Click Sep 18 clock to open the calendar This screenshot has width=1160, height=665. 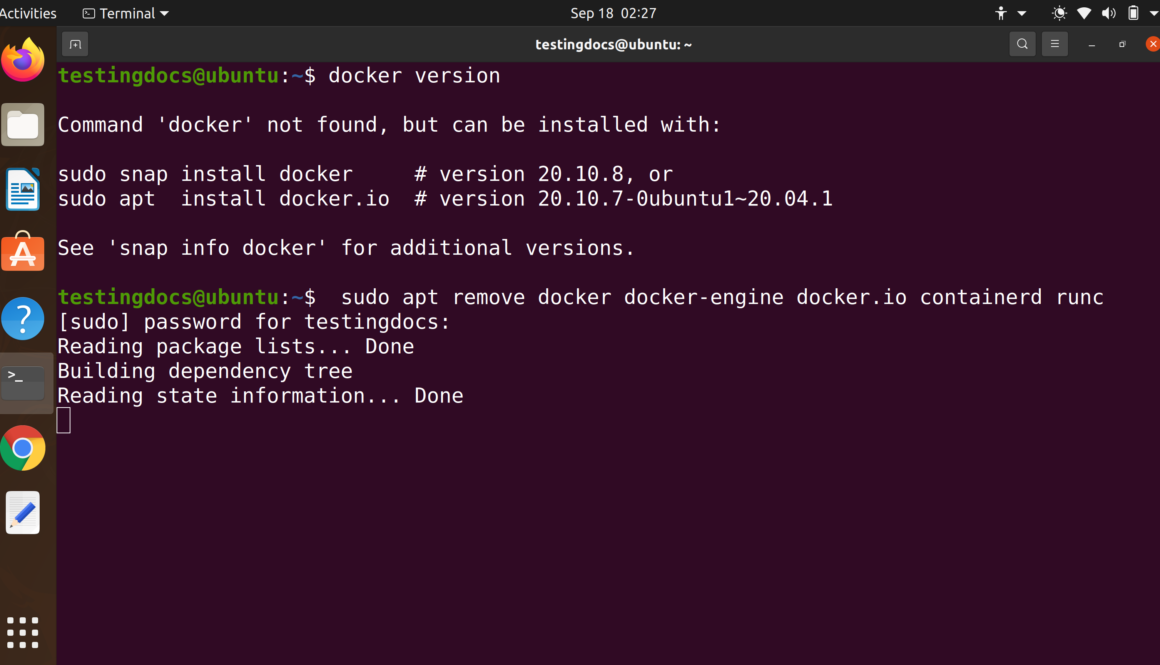[x=603, y=13]
